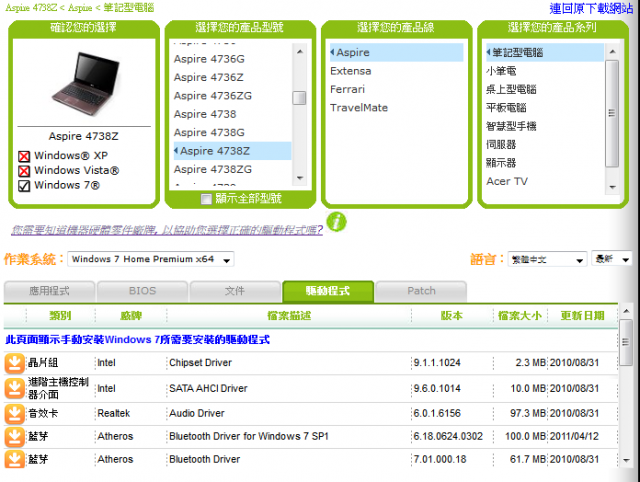Click the 版本 column header

pos(452,315)
